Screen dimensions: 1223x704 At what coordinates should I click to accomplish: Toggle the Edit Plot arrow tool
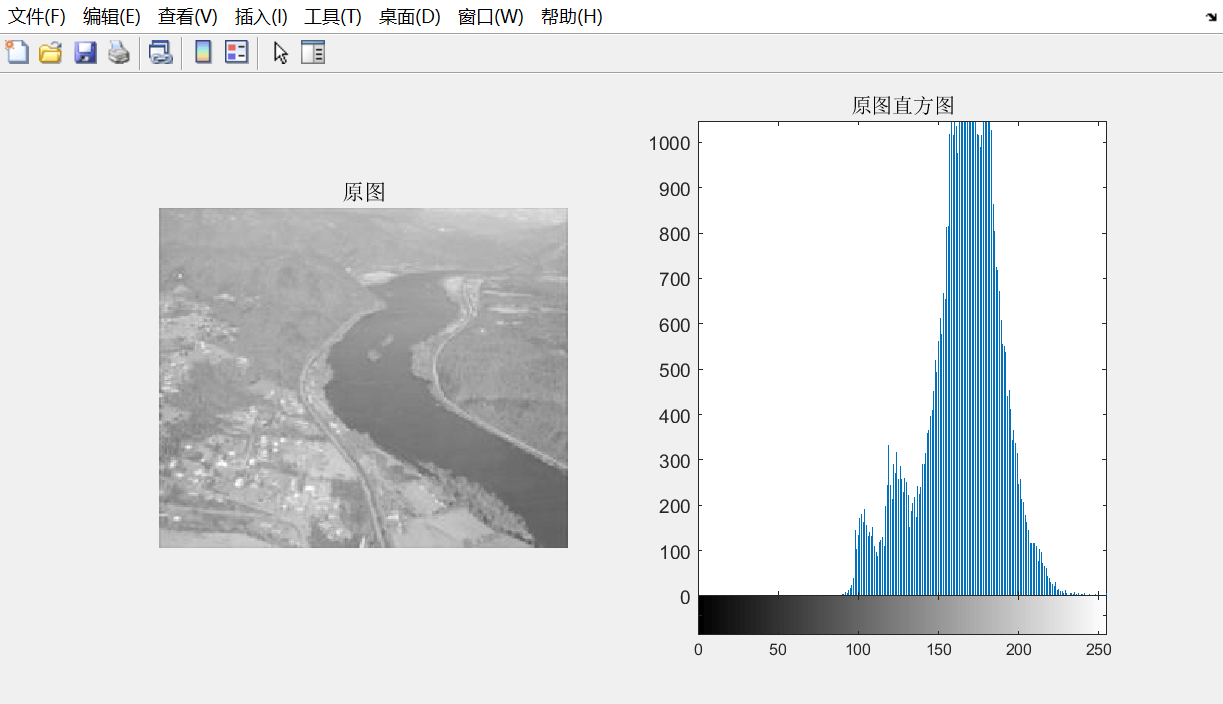point(281,53)
